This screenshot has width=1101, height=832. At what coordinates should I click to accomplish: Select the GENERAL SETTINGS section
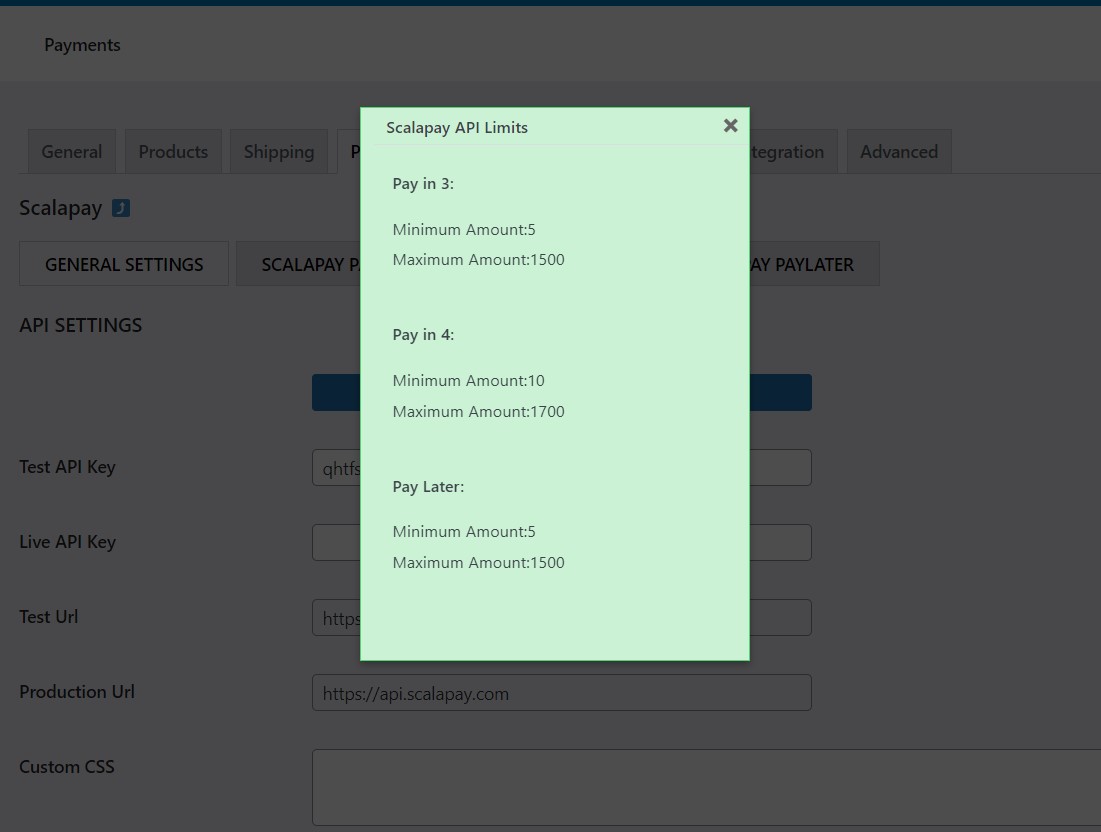point(124,264)
